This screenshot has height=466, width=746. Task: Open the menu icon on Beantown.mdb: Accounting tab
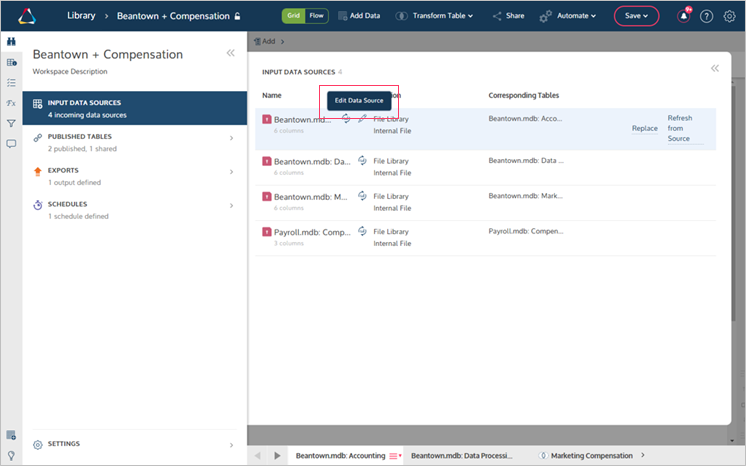[x=395, y=456]
